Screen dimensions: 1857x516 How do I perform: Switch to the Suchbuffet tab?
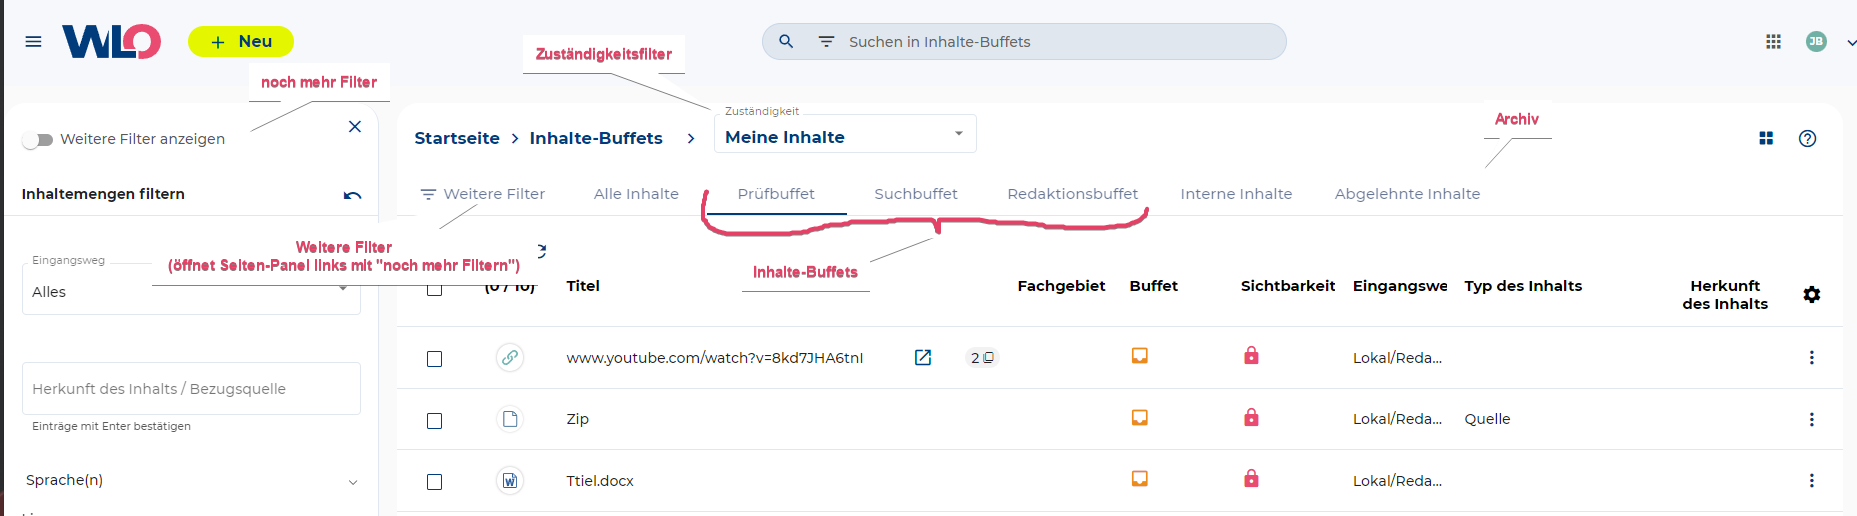(x=915, y=194)
